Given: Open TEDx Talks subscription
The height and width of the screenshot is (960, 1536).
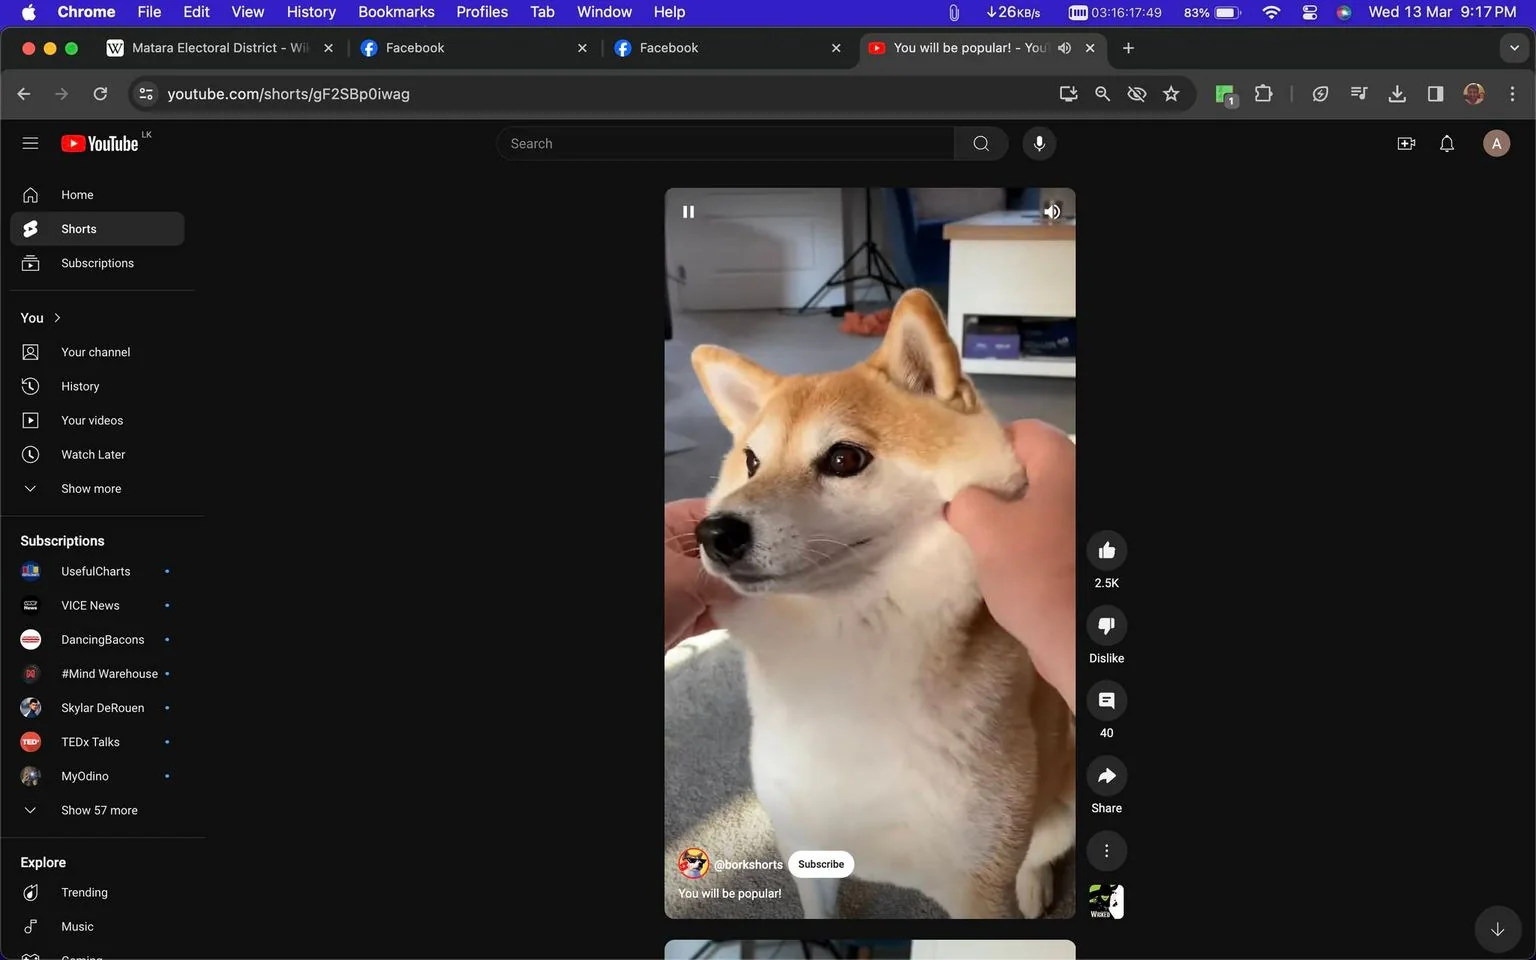Looking at the screenshot, I should point(97,742).
